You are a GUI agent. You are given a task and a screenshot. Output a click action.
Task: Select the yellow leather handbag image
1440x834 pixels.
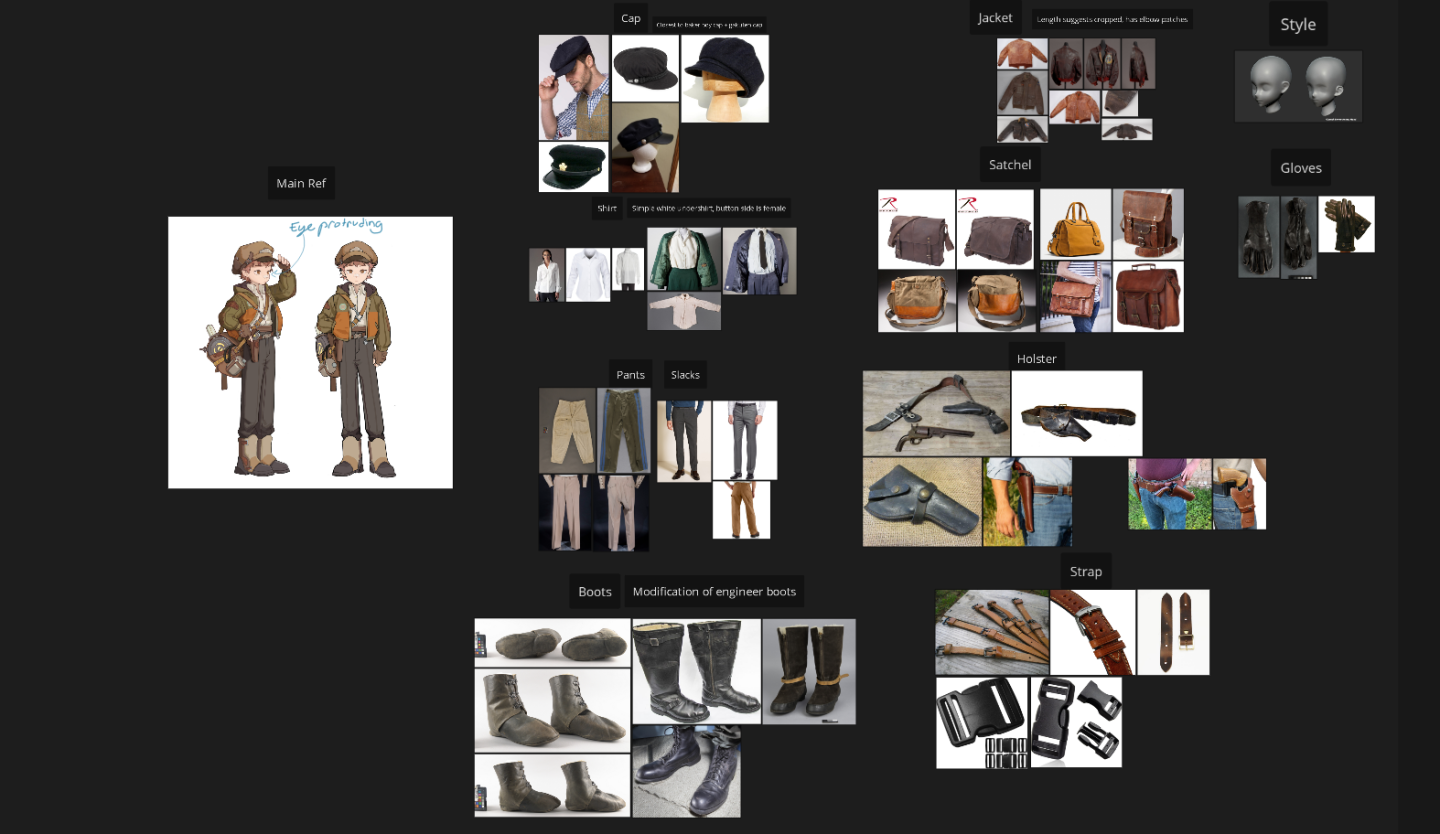click(1076, 224)
